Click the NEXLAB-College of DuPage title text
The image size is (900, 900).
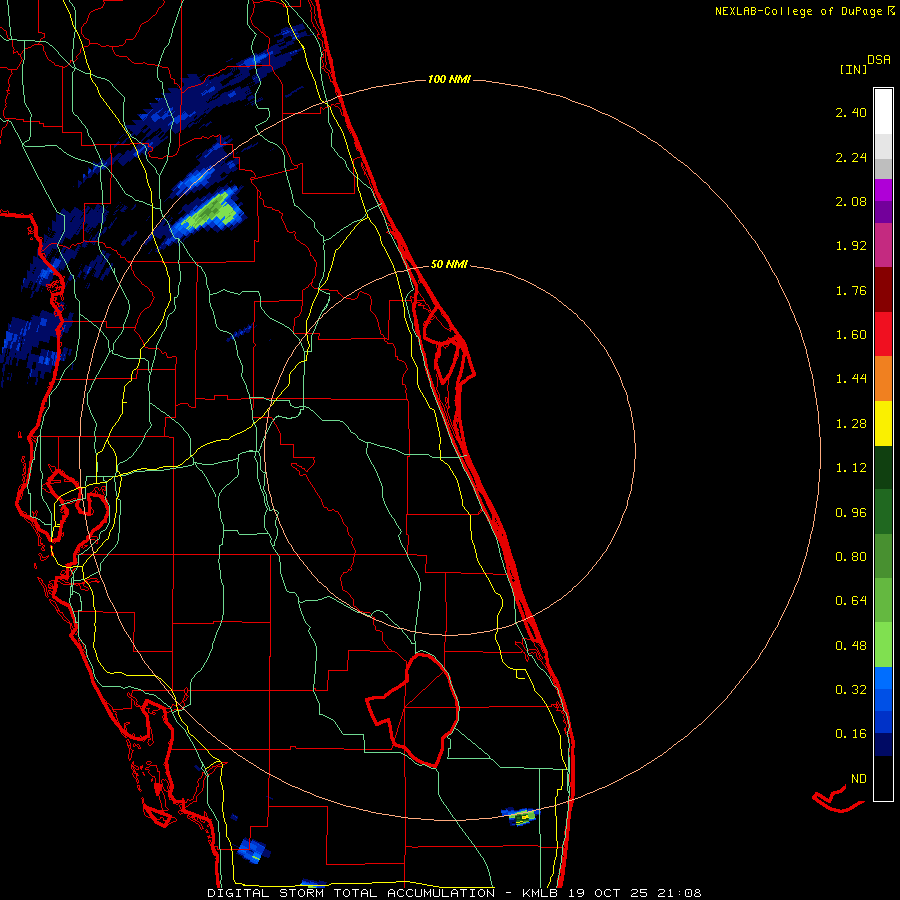click(x=798, y=11)
